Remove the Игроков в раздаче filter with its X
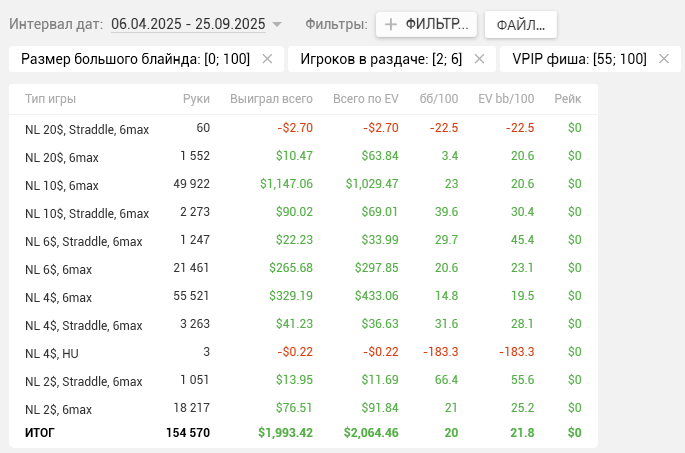 (x=479, y=59)
